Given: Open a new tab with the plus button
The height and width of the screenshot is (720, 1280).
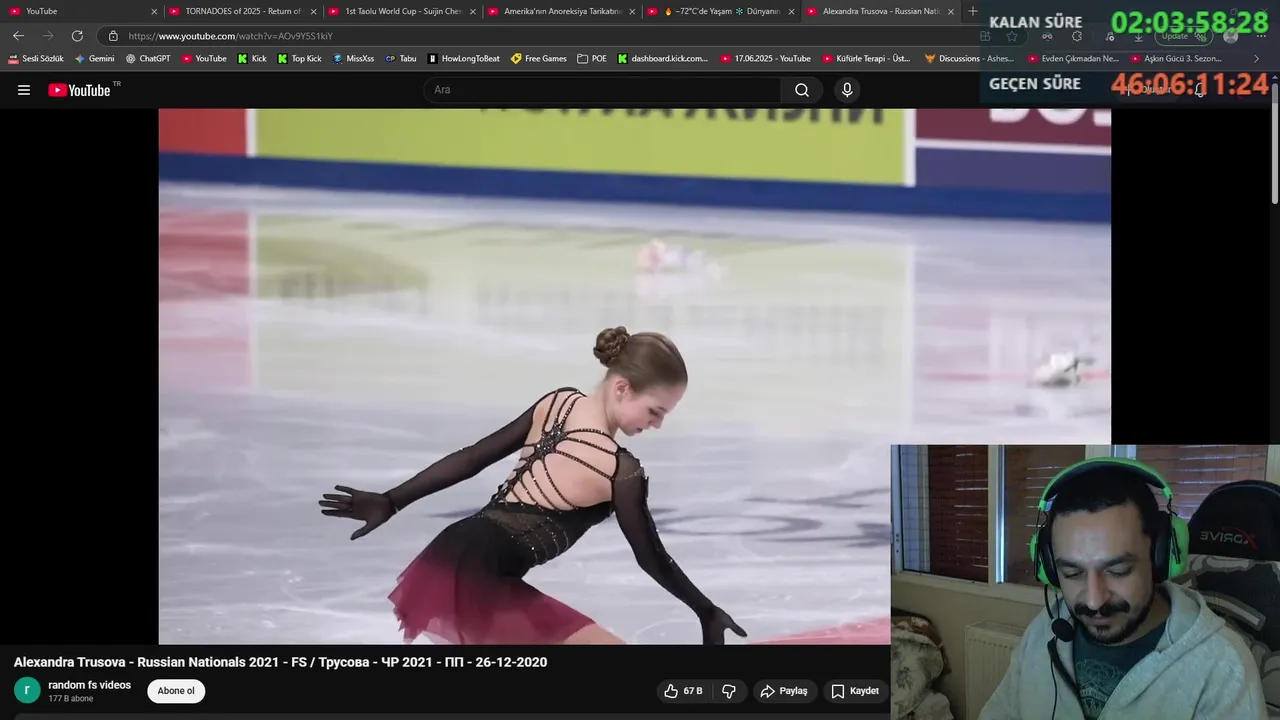Looking at the screenshot, I should click(972, 11).
